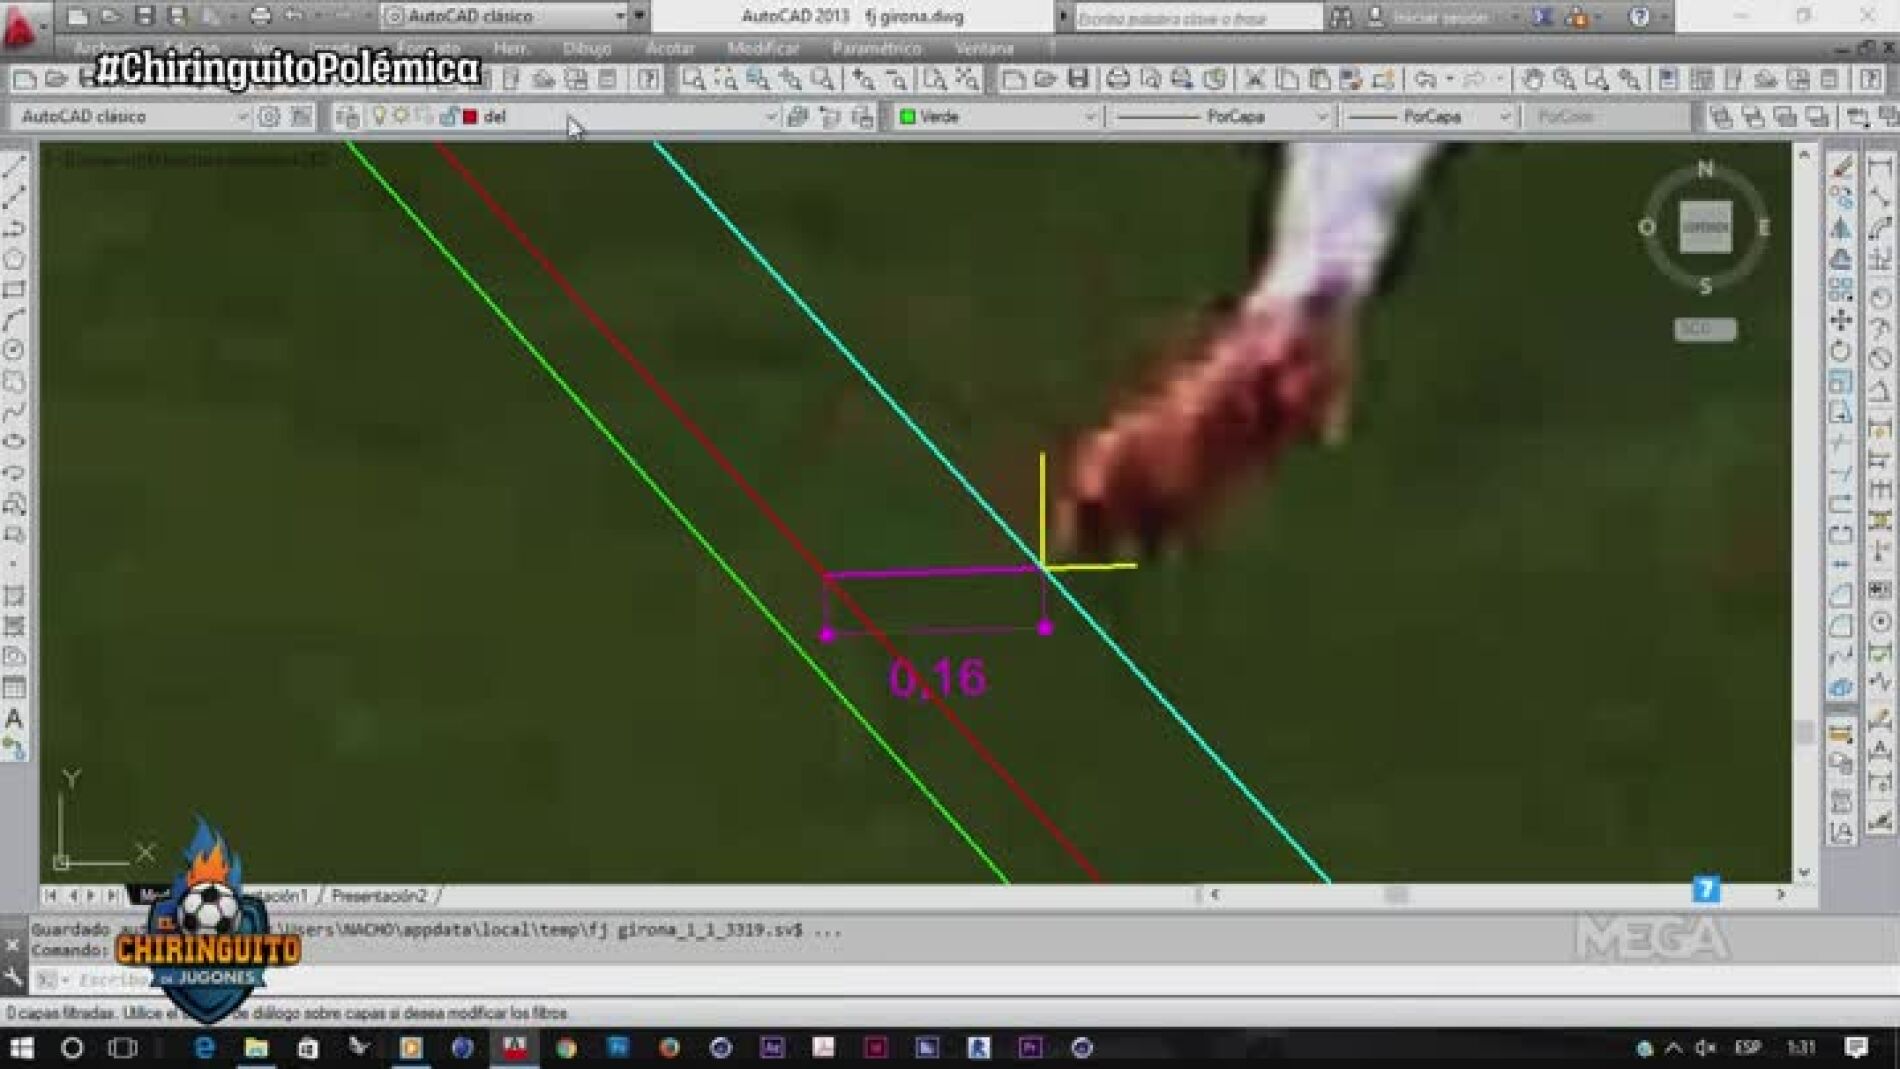Toggle the lock icon for layer 'del'
The image size is (1900, 1069).
tap(448, 117)
